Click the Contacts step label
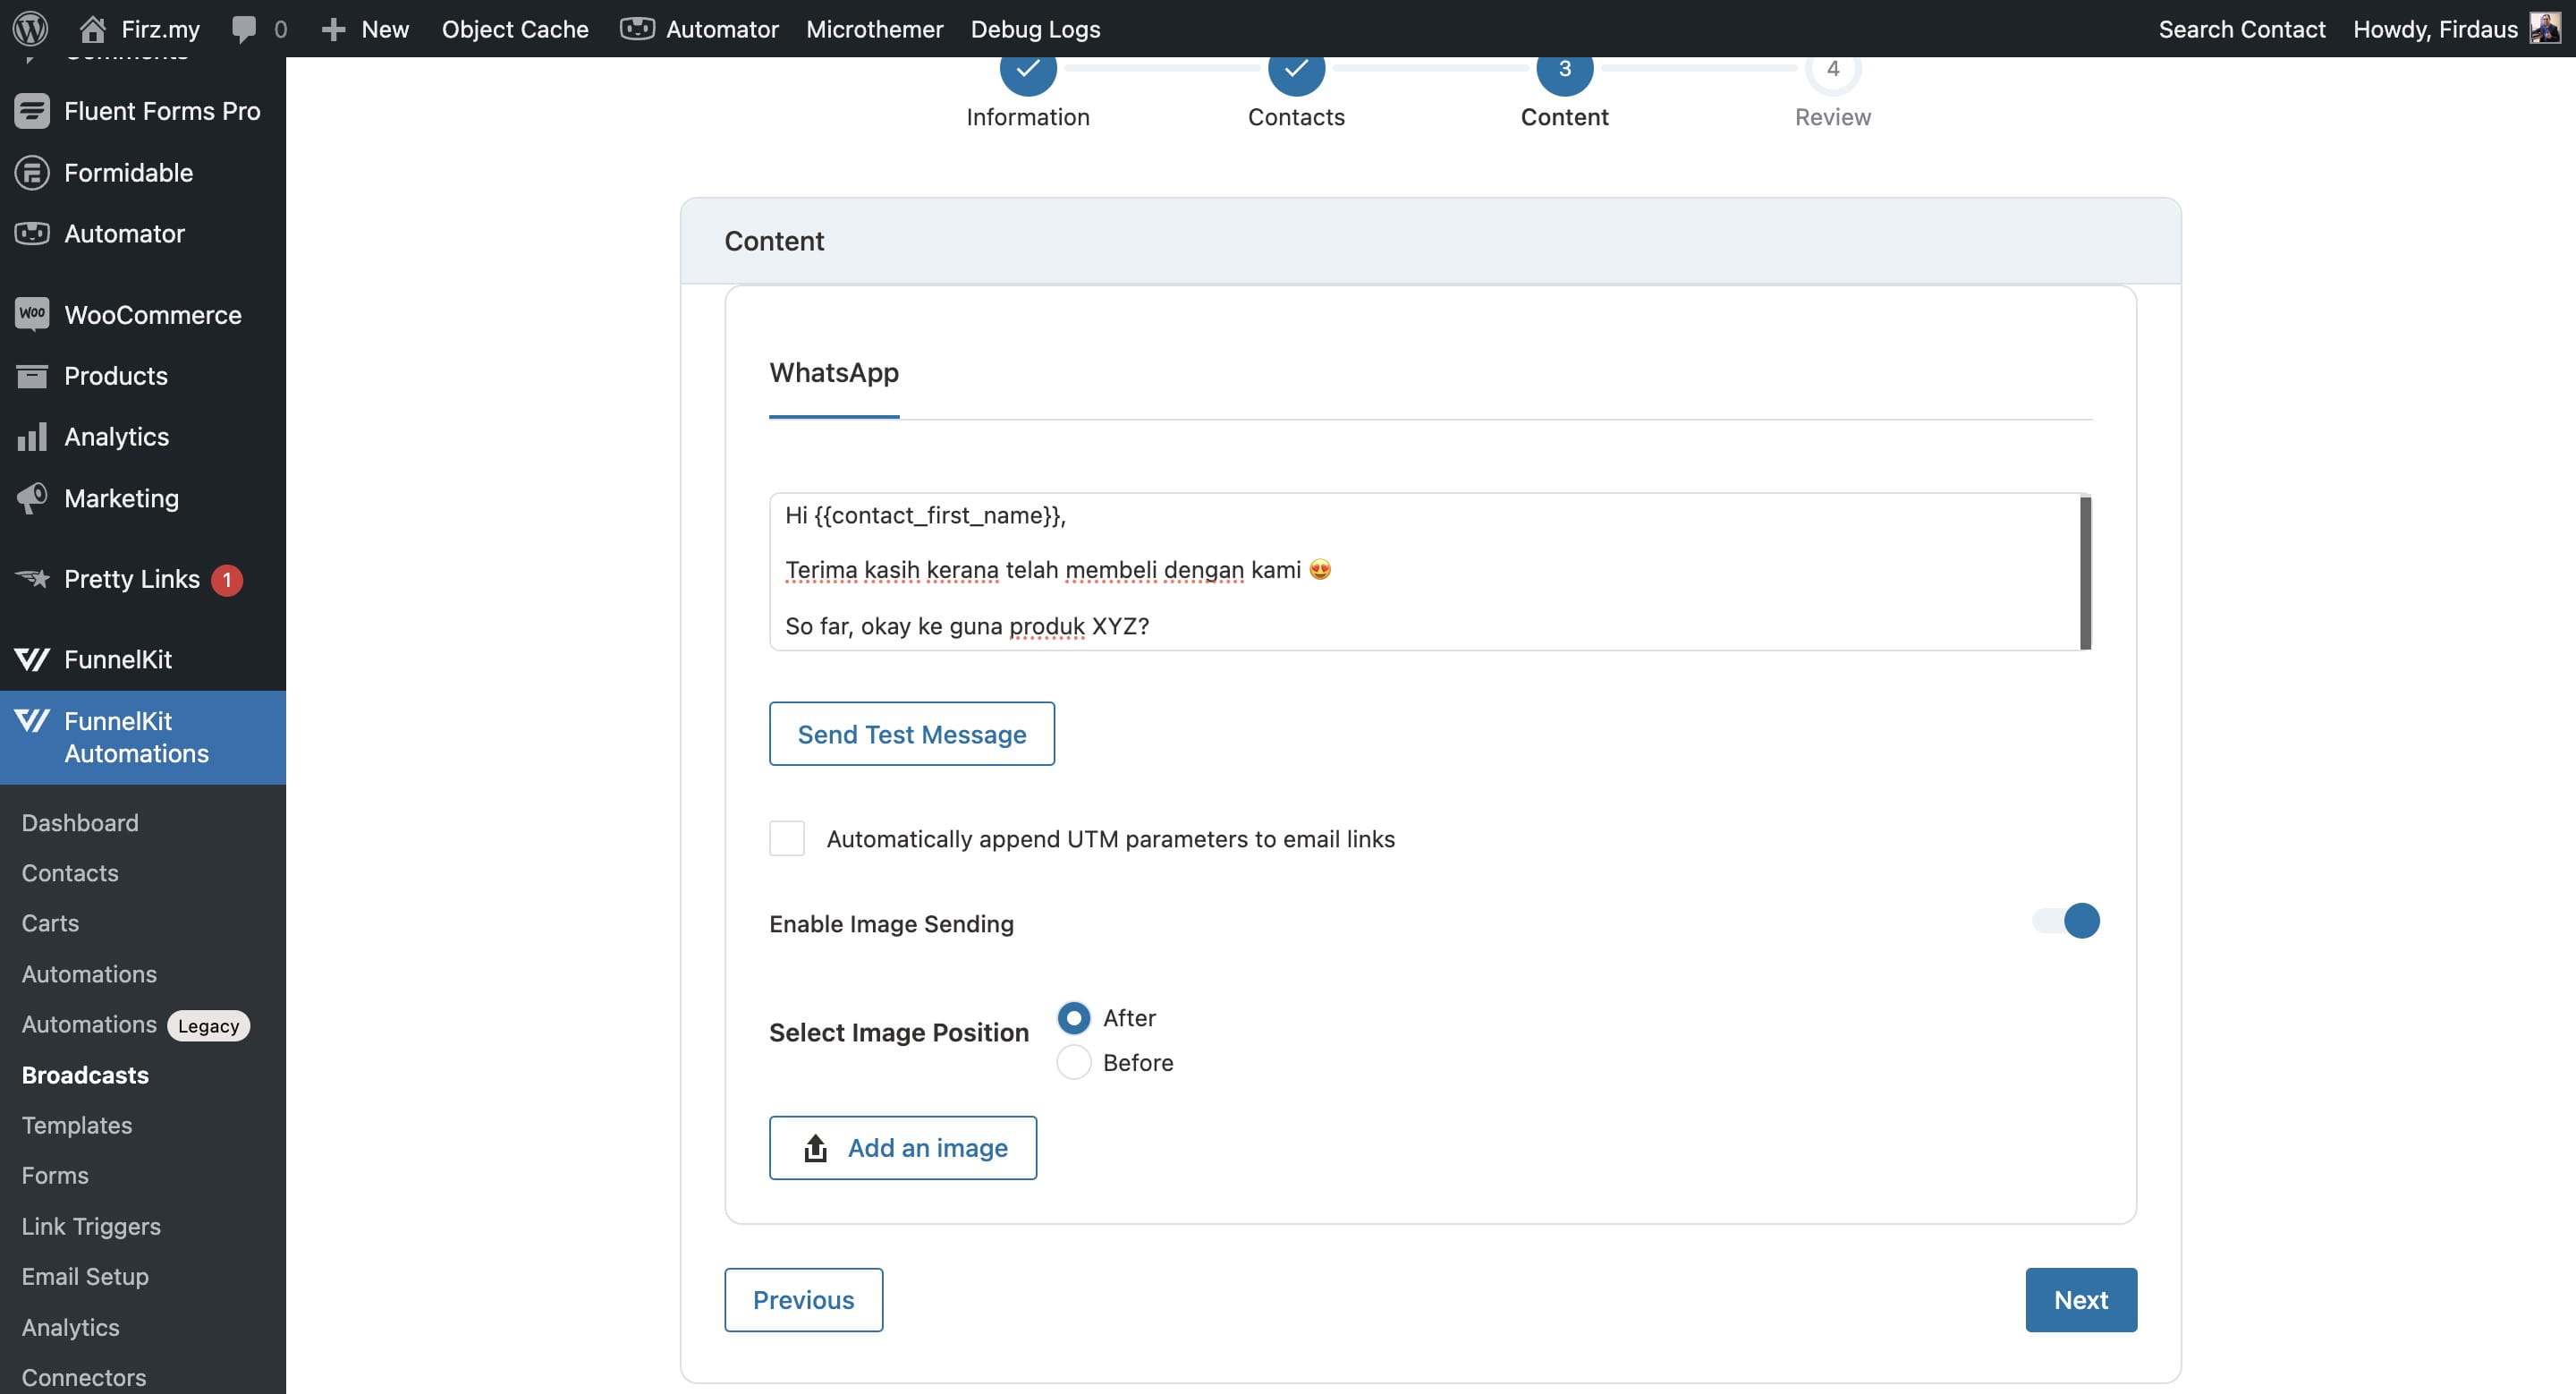 coord(1296,117)
